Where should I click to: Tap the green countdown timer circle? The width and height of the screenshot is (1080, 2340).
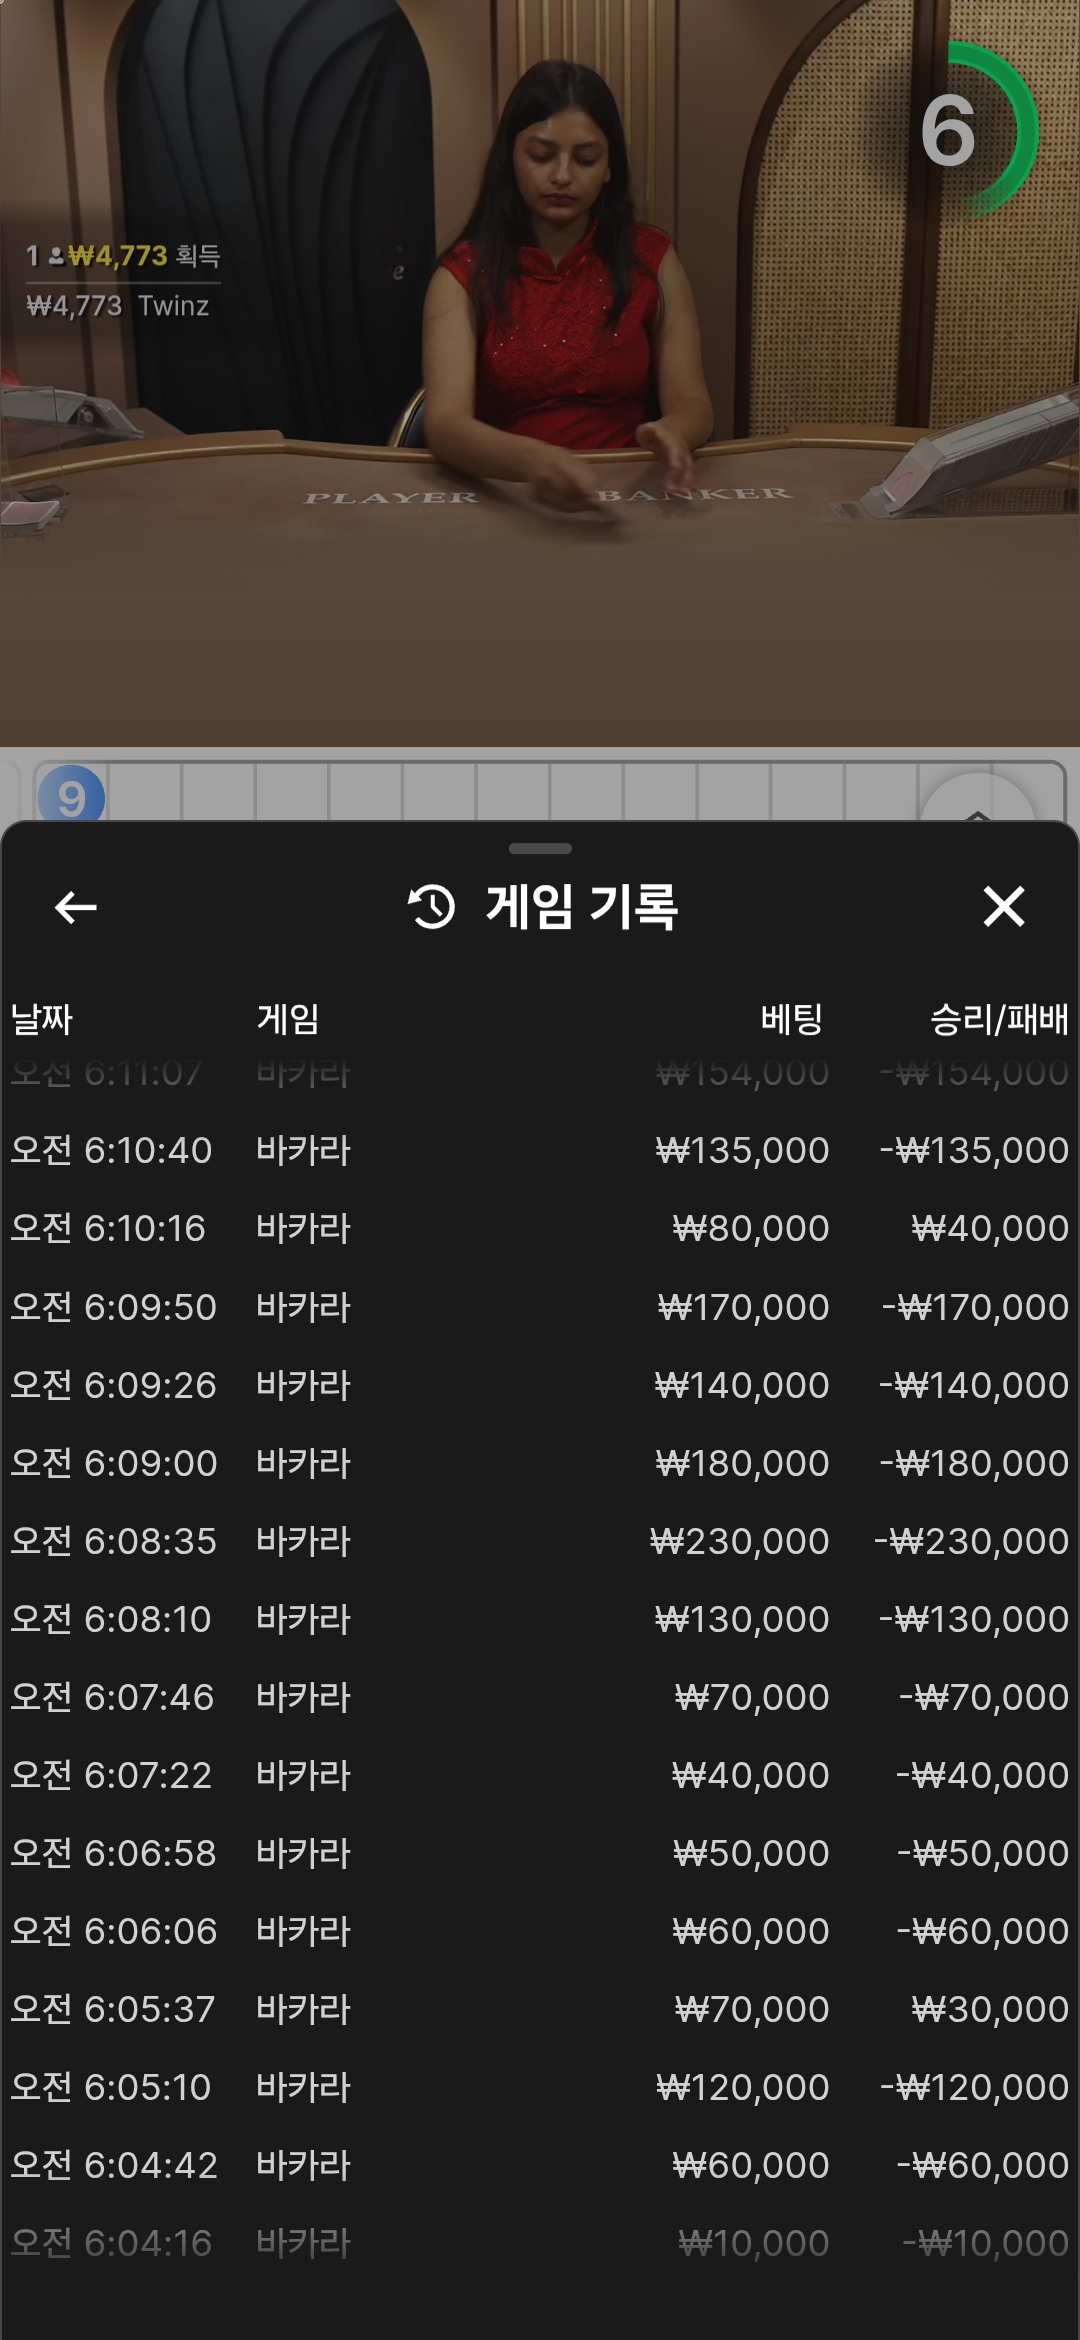967,130
